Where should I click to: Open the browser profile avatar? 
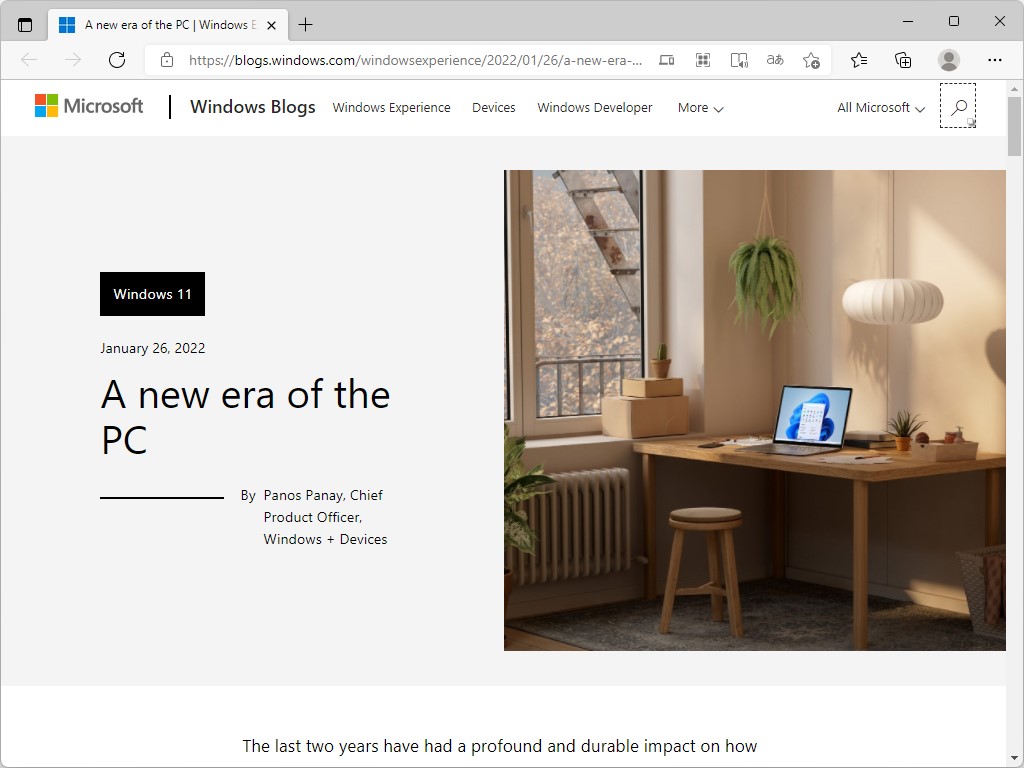948,60
